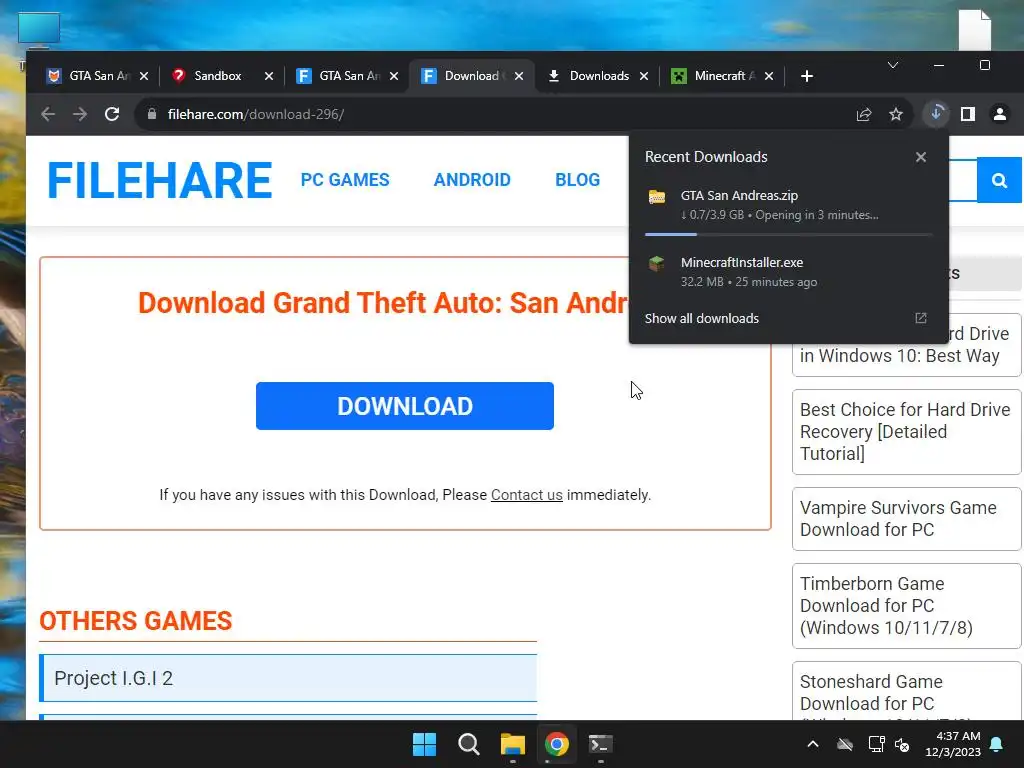Close the Sandbox tab

pyautogui.click(x=268, y=76)
